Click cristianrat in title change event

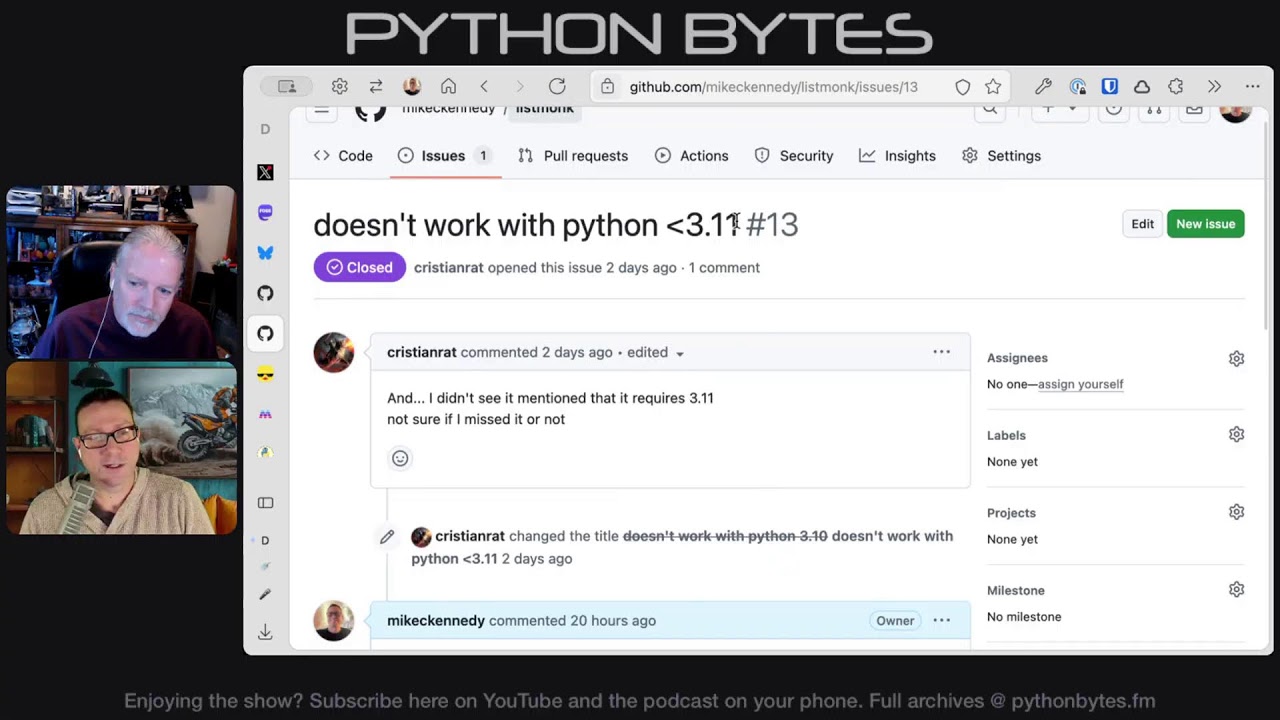(x=470, y=536)
